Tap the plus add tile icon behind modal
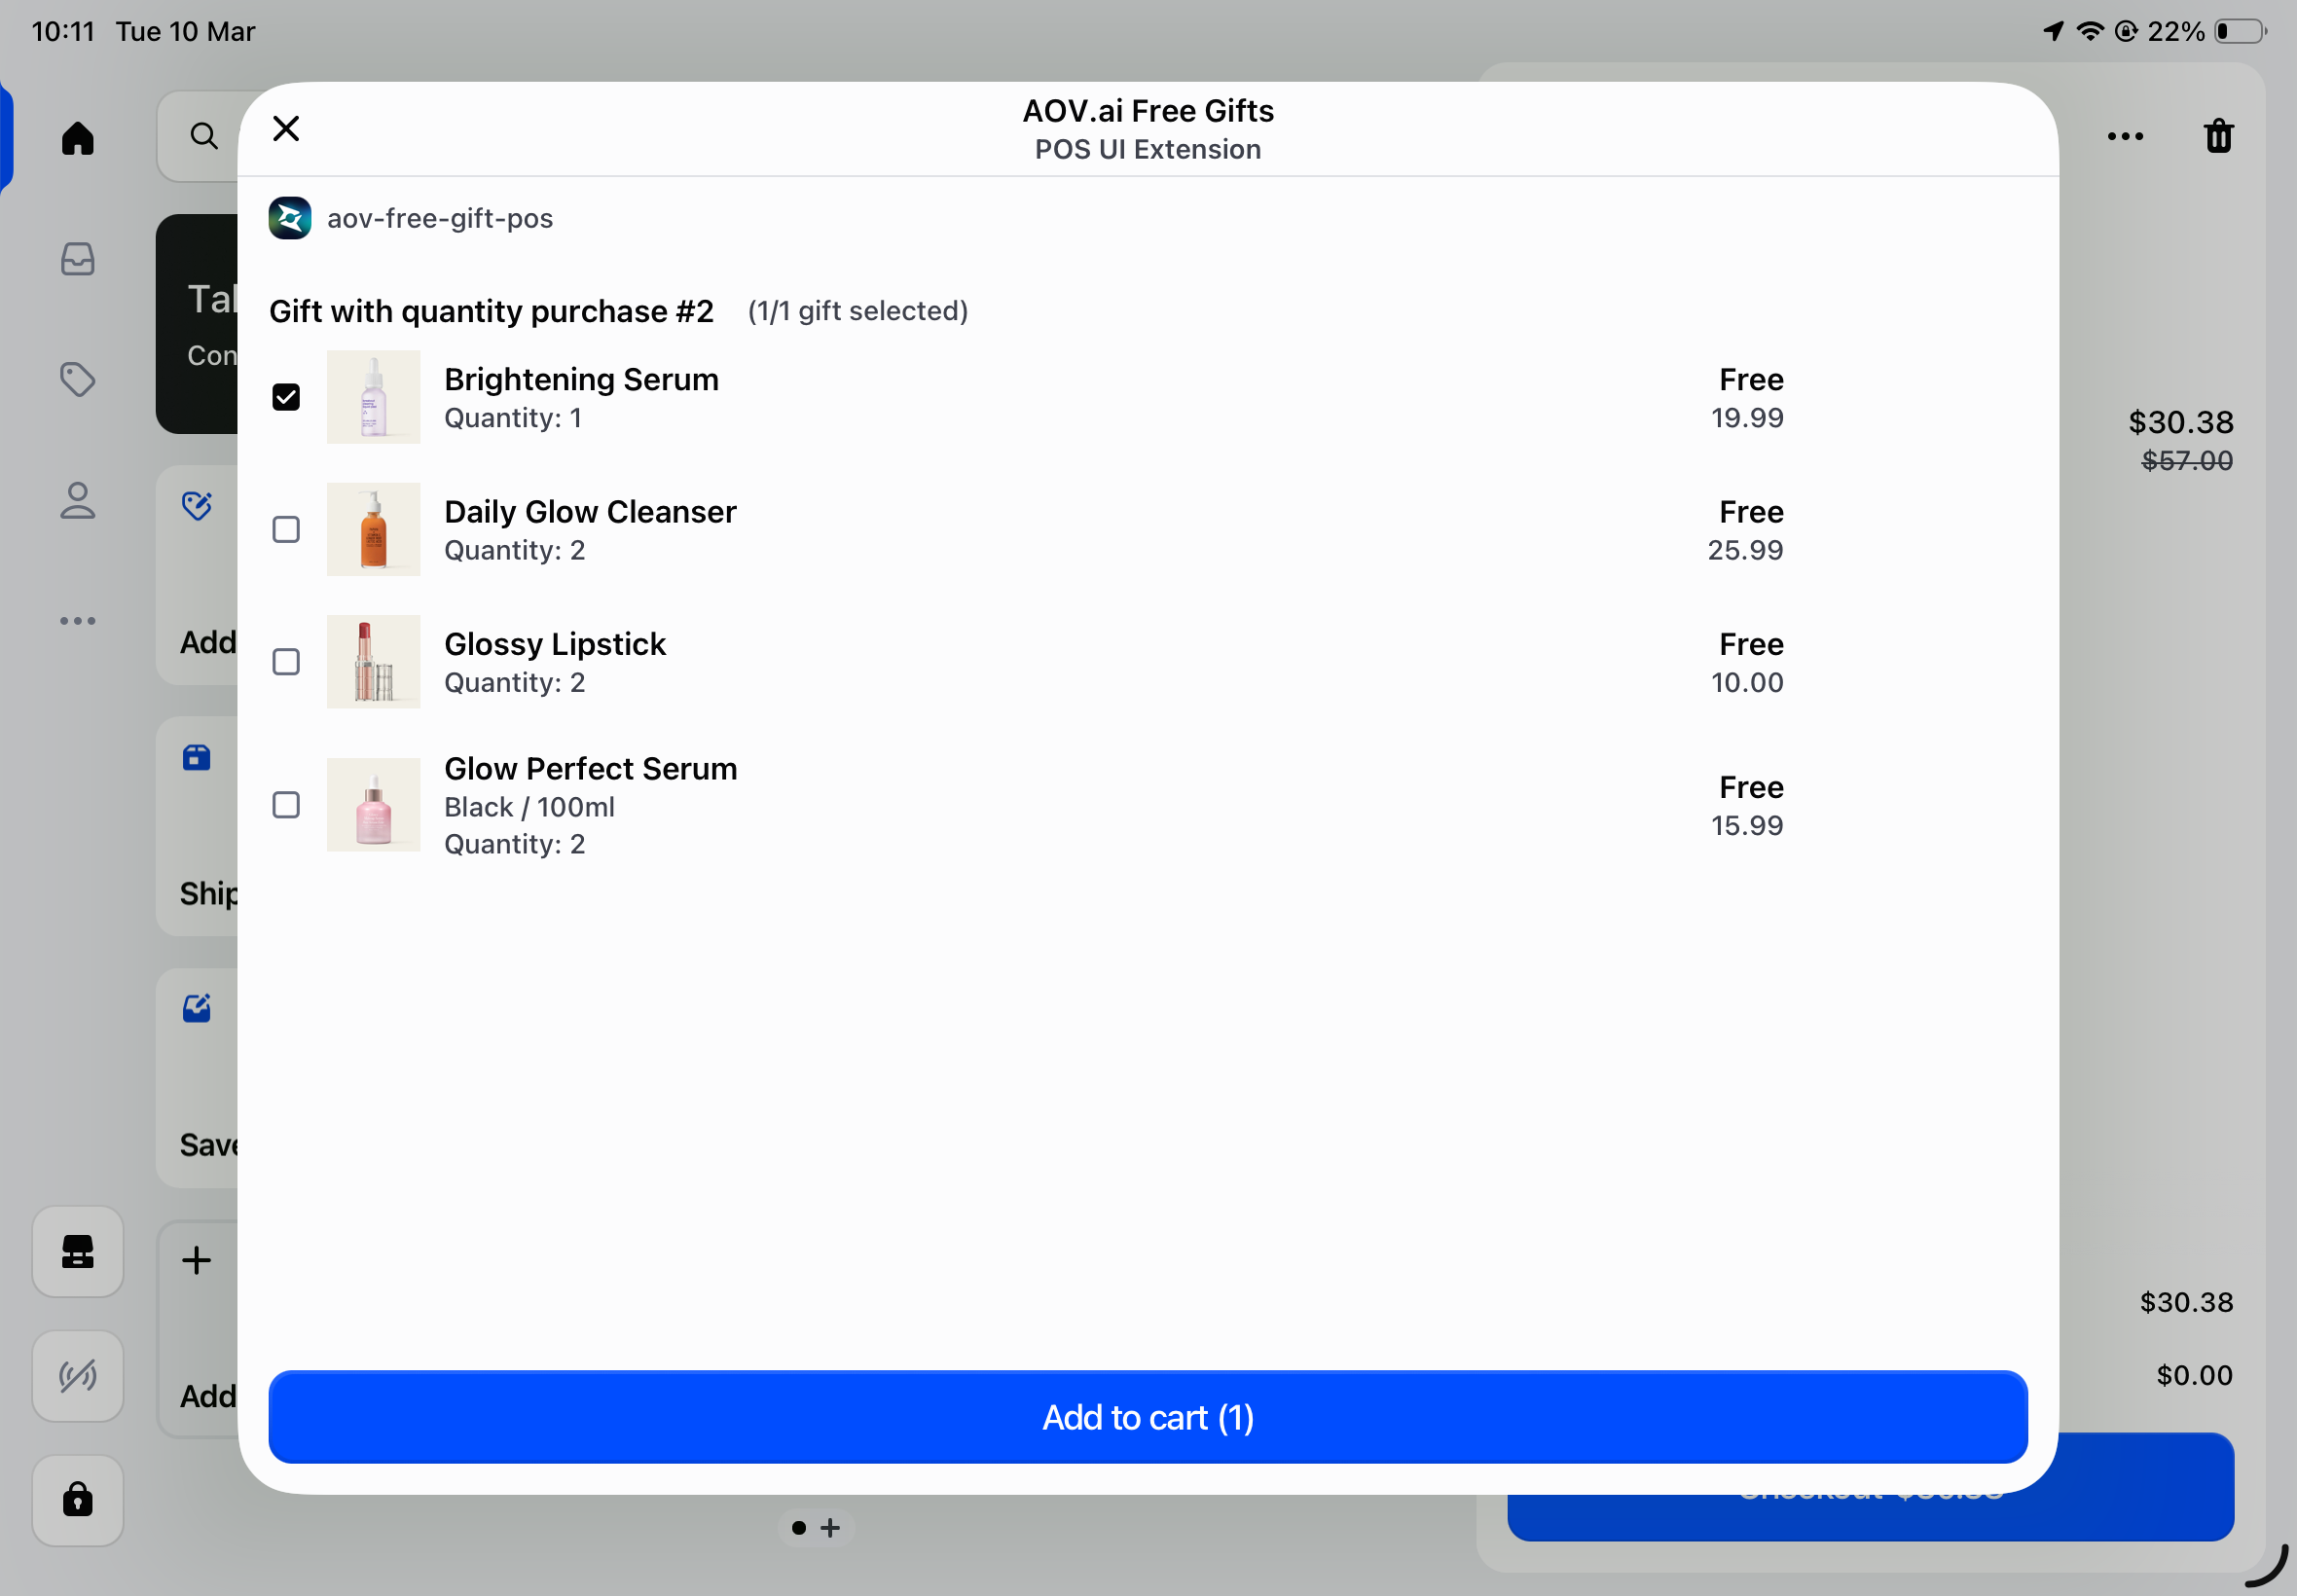 197,1260
